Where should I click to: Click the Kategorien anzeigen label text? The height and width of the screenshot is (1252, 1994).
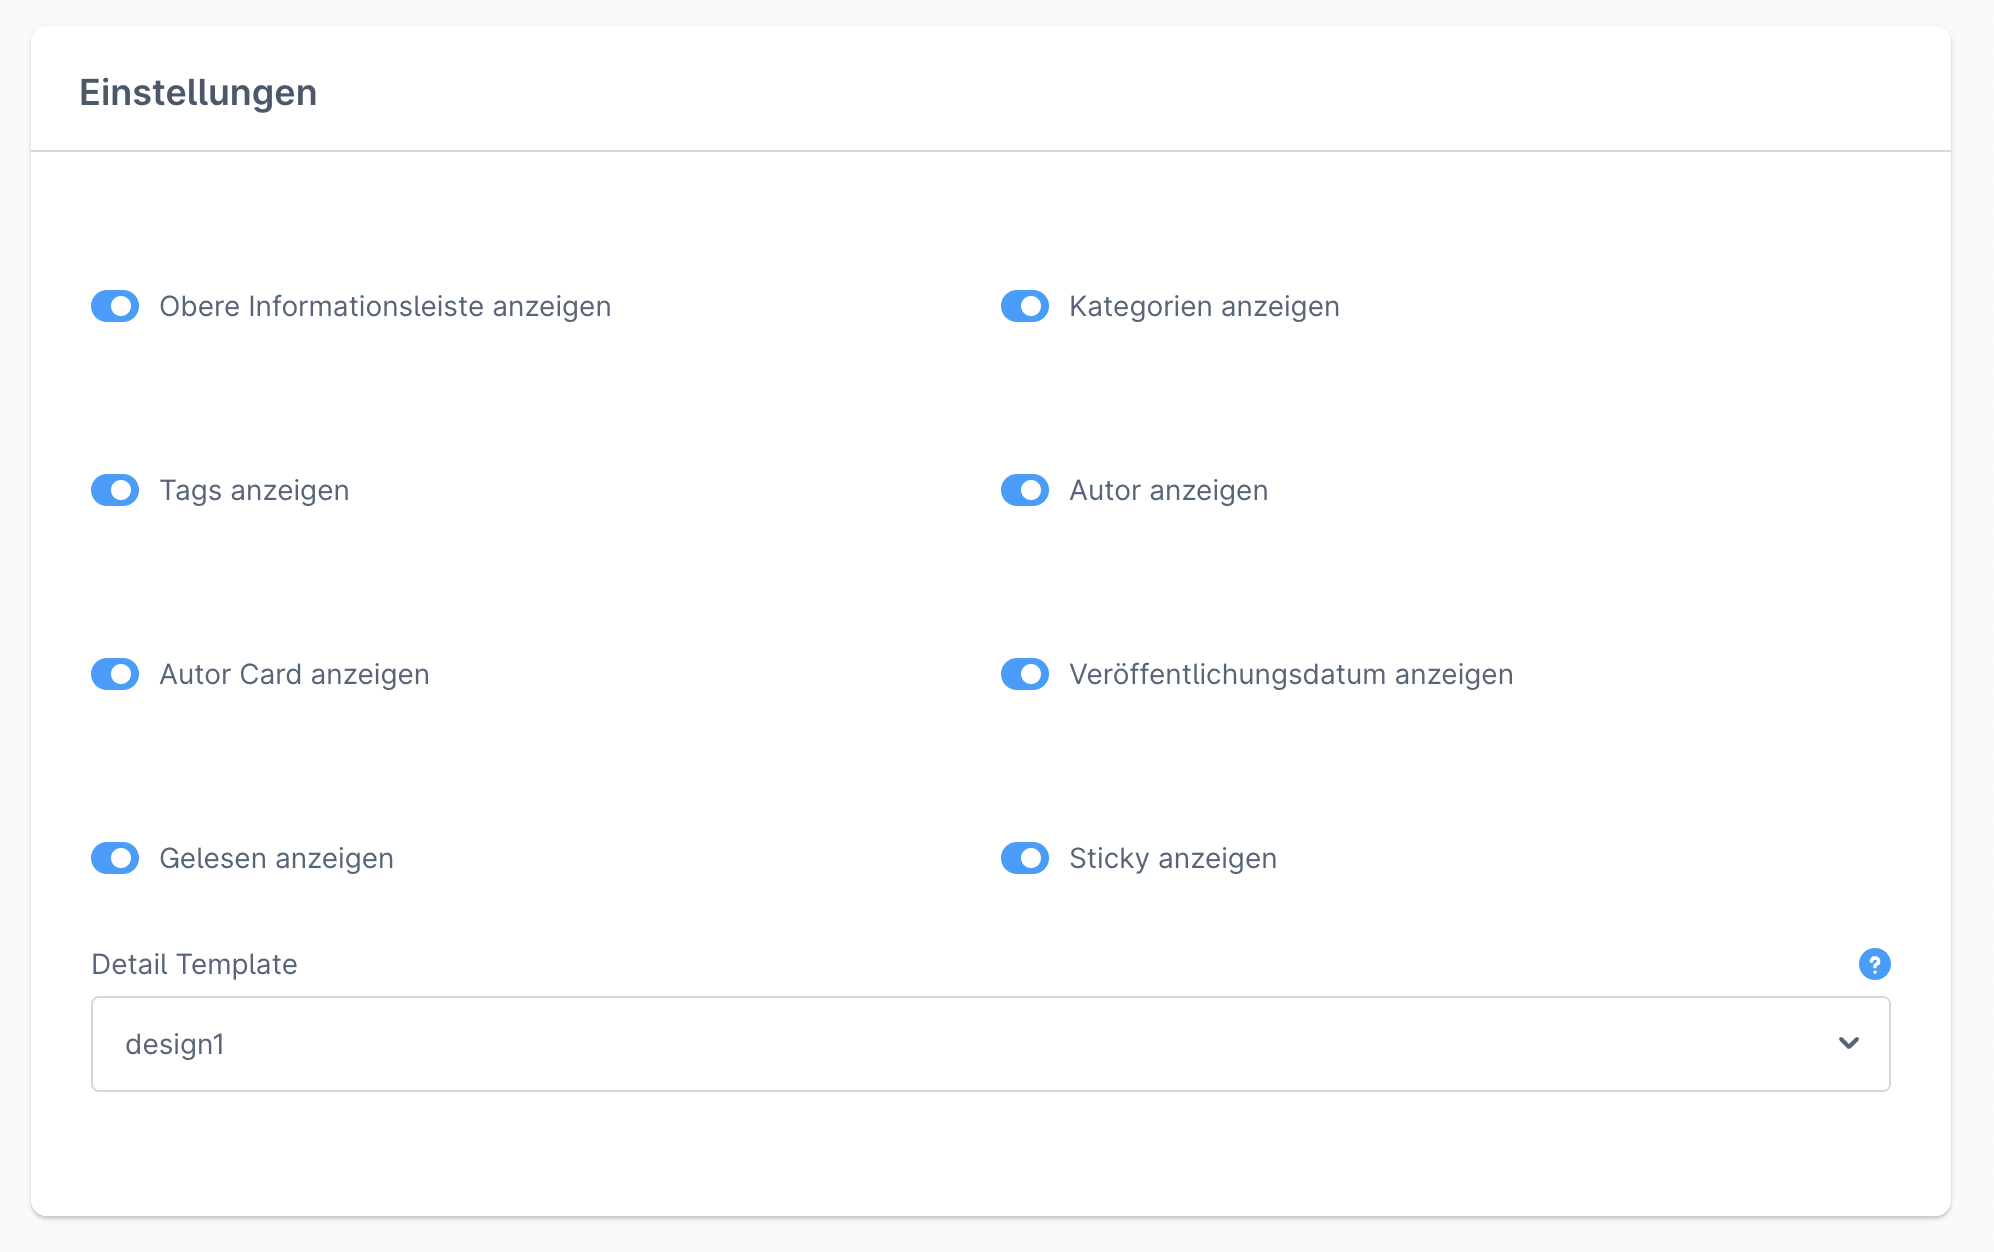1204,306
